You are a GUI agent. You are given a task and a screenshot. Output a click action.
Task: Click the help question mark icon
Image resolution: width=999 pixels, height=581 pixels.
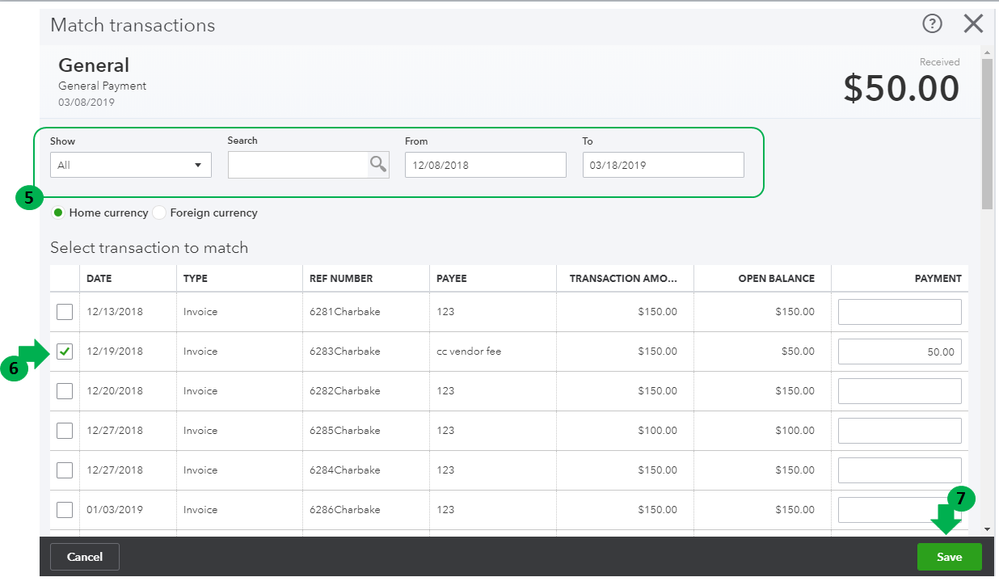click(x=932, y=24)
